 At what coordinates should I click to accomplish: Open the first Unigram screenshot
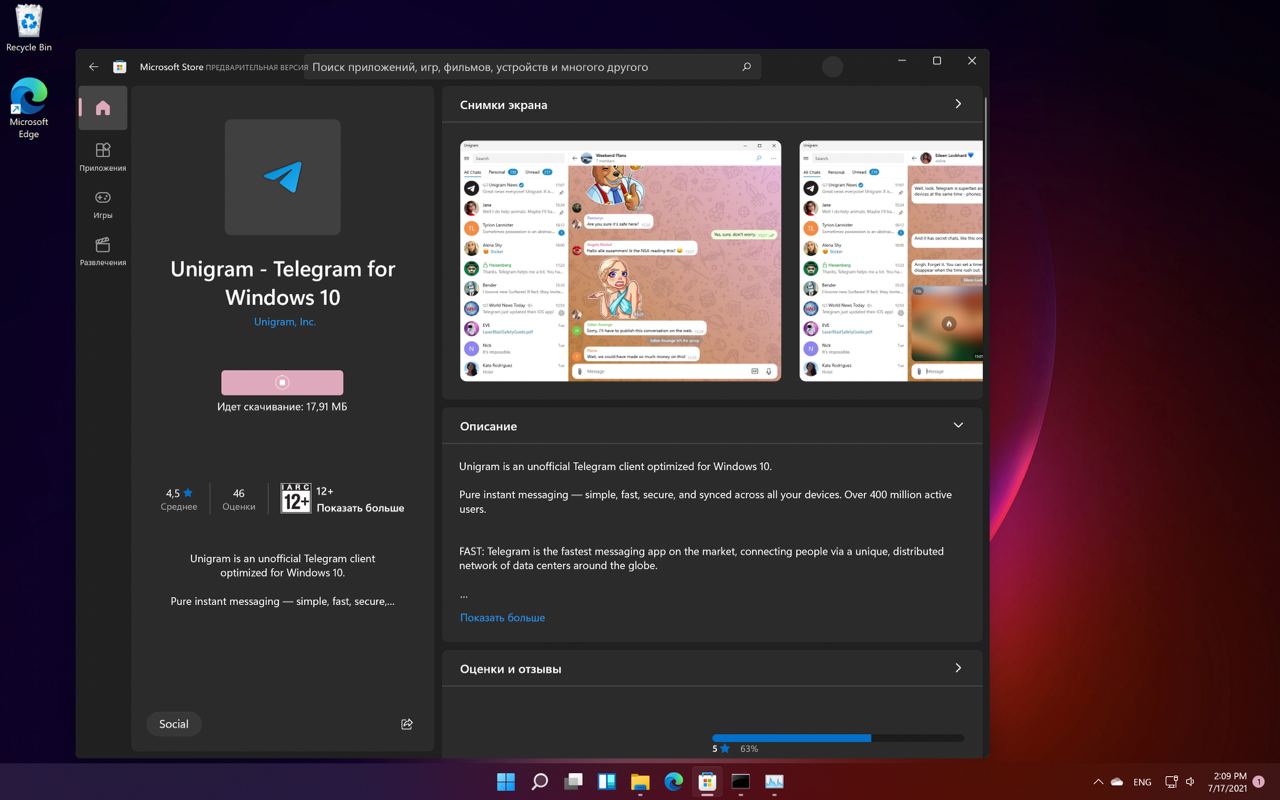pyautogui.click(x=620, y=260)
